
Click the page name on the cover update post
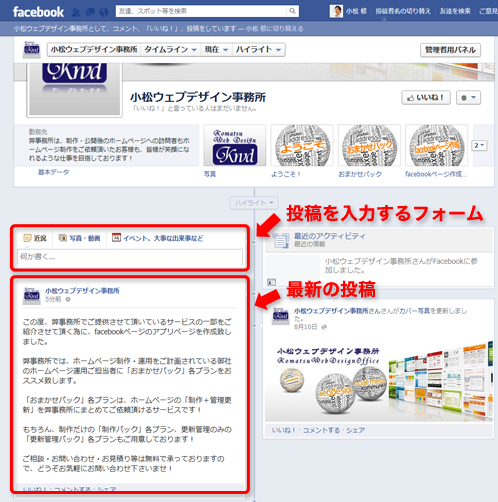[331, 311]
